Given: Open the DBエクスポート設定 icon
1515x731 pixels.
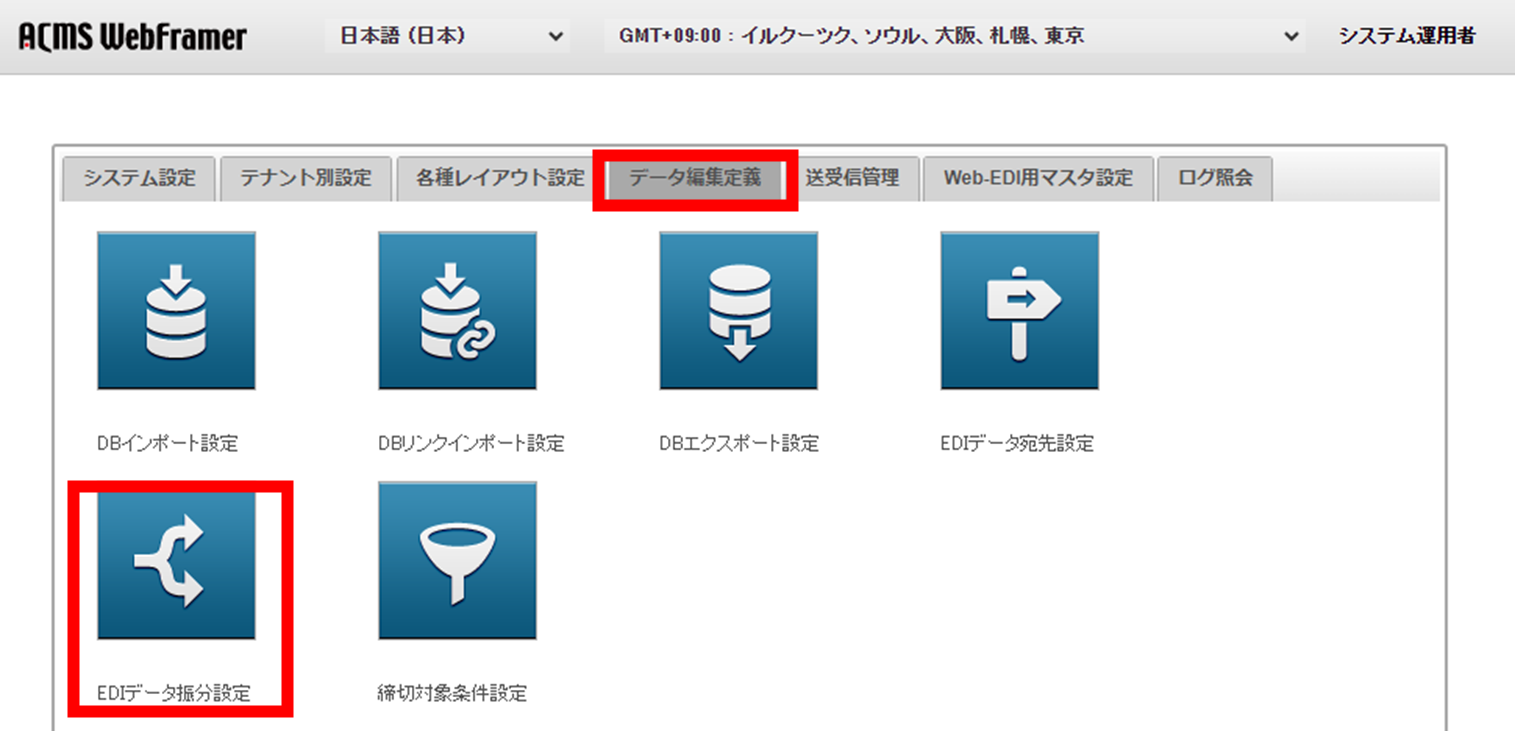Looking at the screenshot, I should click(738, 310).
